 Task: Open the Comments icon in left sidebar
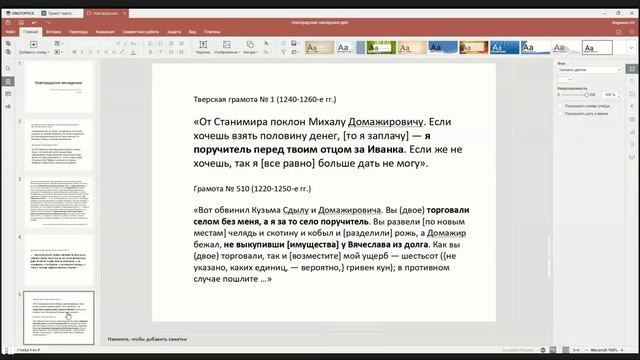pyautogui.click(x=8, y=94)
